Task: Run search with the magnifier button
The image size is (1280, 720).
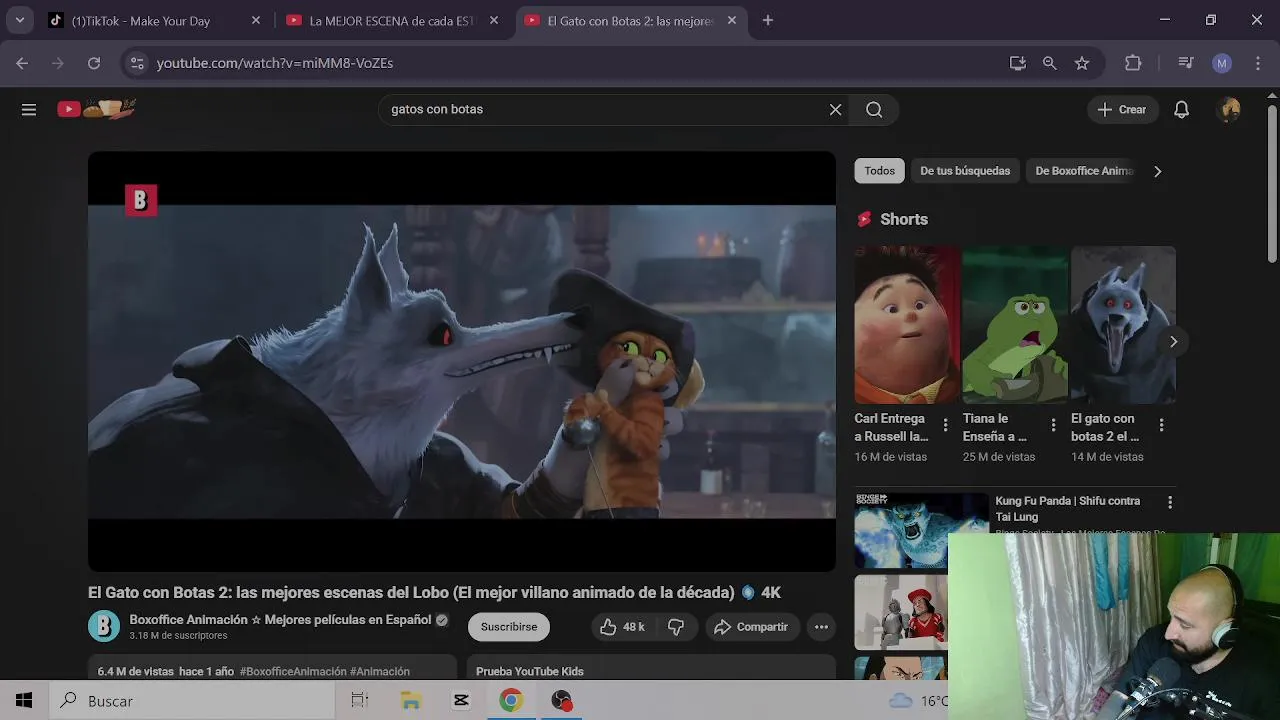Action: (x=874, y=110)
